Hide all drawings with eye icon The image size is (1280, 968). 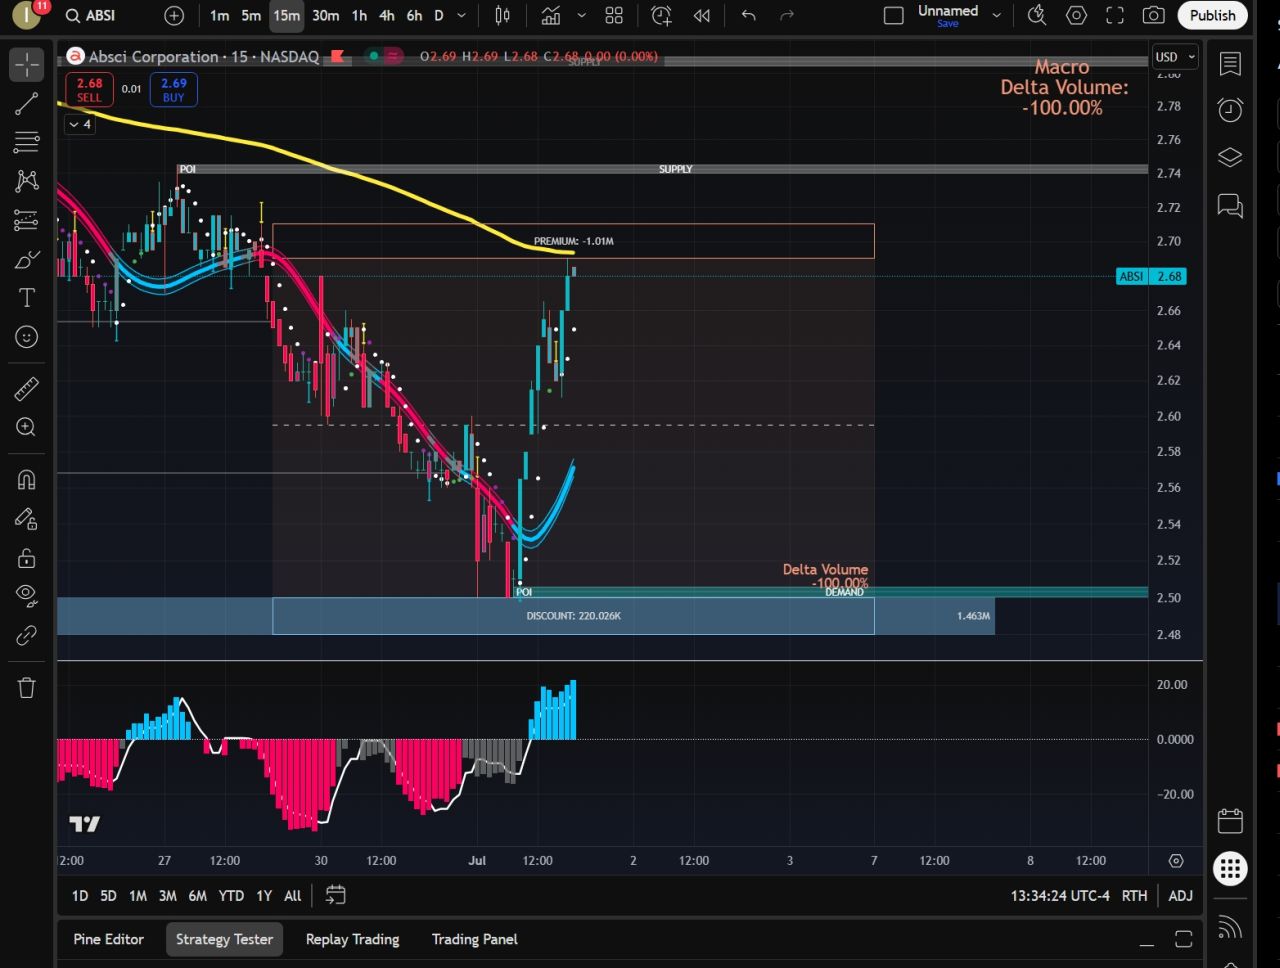27,597
